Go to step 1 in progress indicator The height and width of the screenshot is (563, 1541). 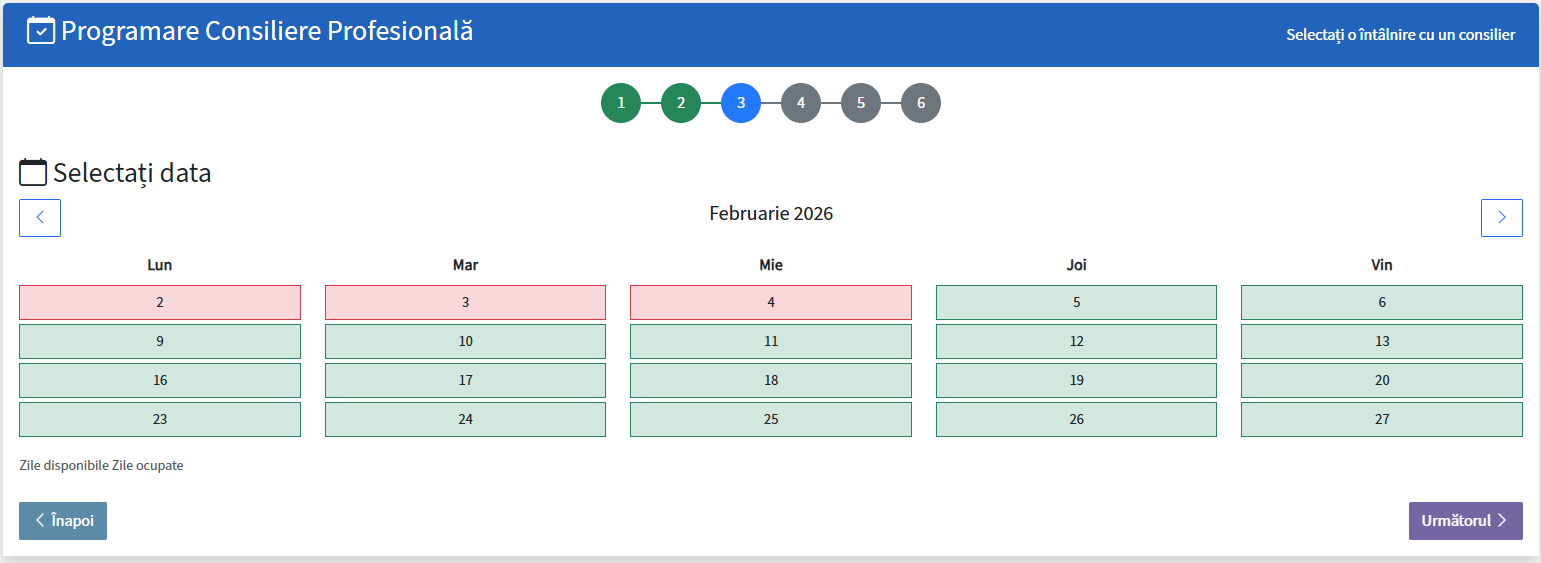621,103
